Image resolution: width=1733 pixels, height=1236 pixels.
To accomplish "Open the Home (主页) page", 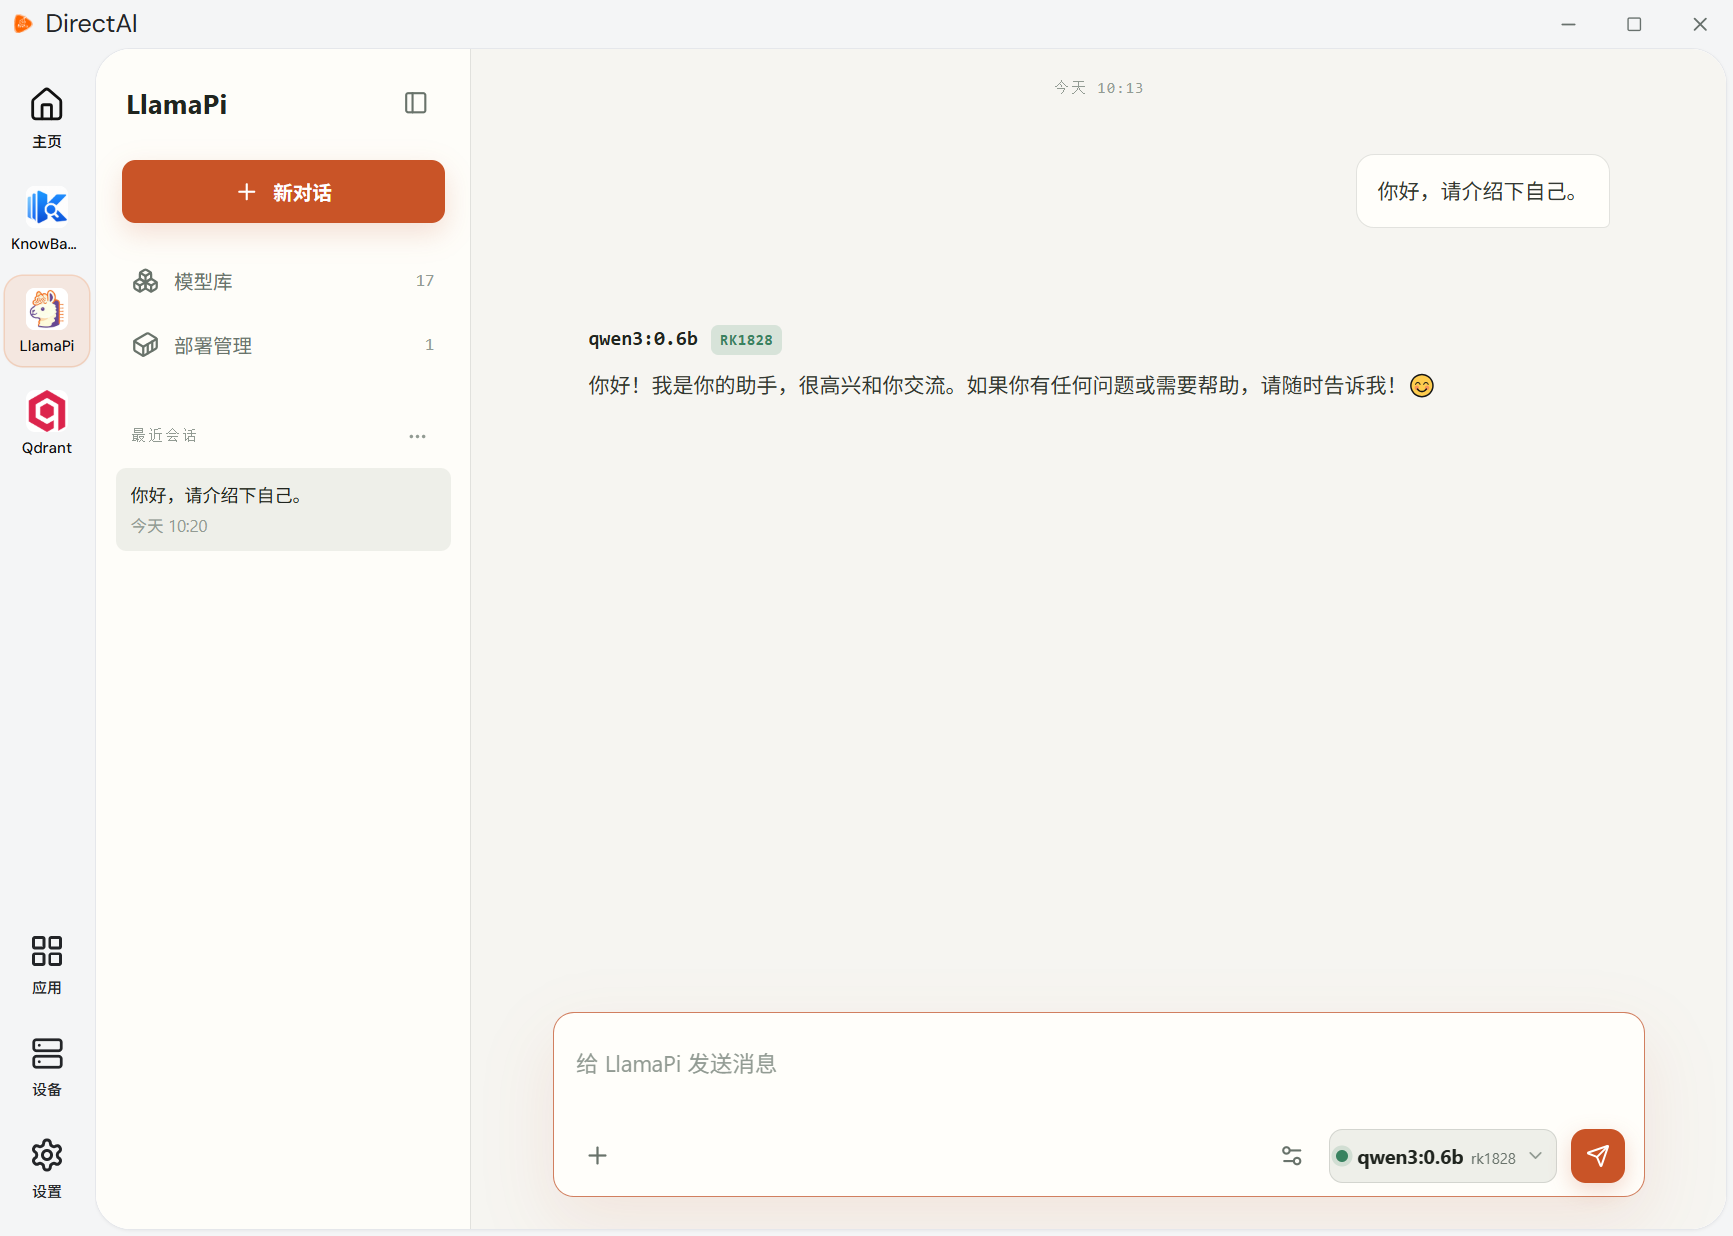I will (x=47, y=118).
